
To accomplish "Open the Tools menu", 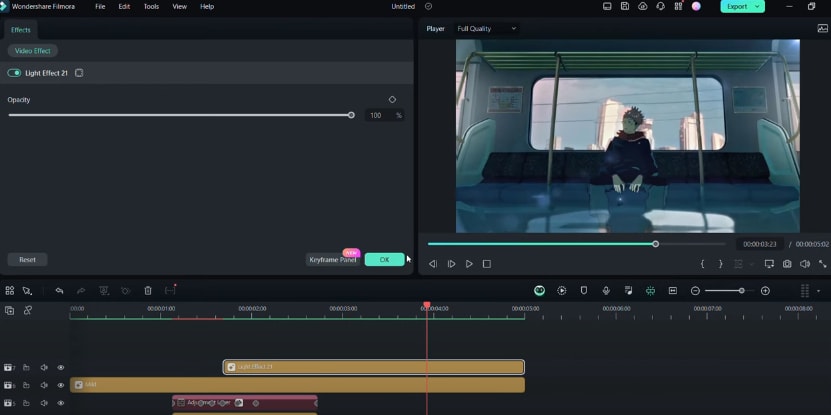I will click(151, 6).
